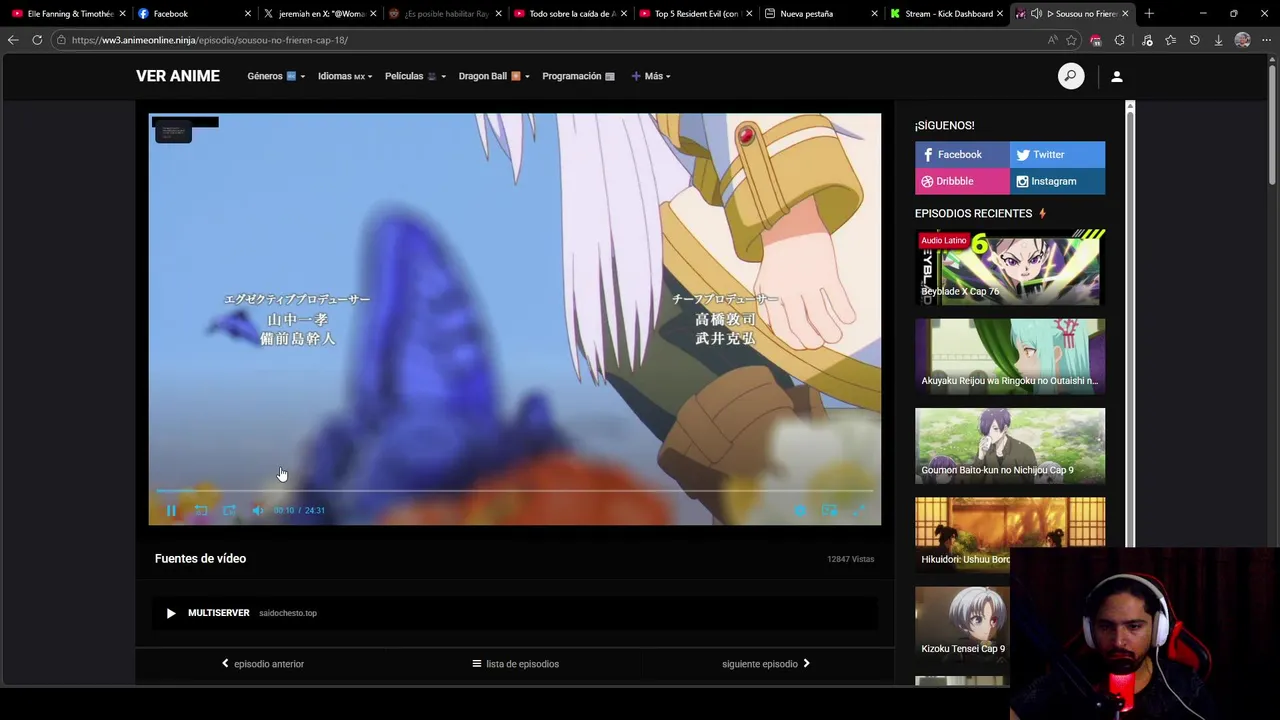Open the Instagram social button

pos(1057,181)
